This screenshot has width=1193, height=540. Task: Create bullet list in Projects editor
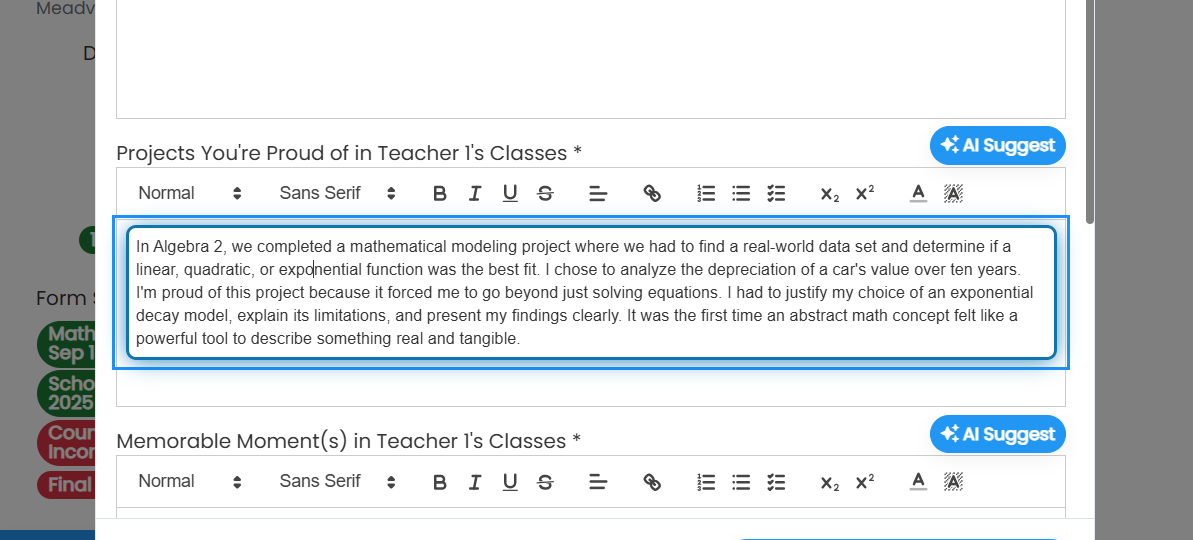(741, 193)
